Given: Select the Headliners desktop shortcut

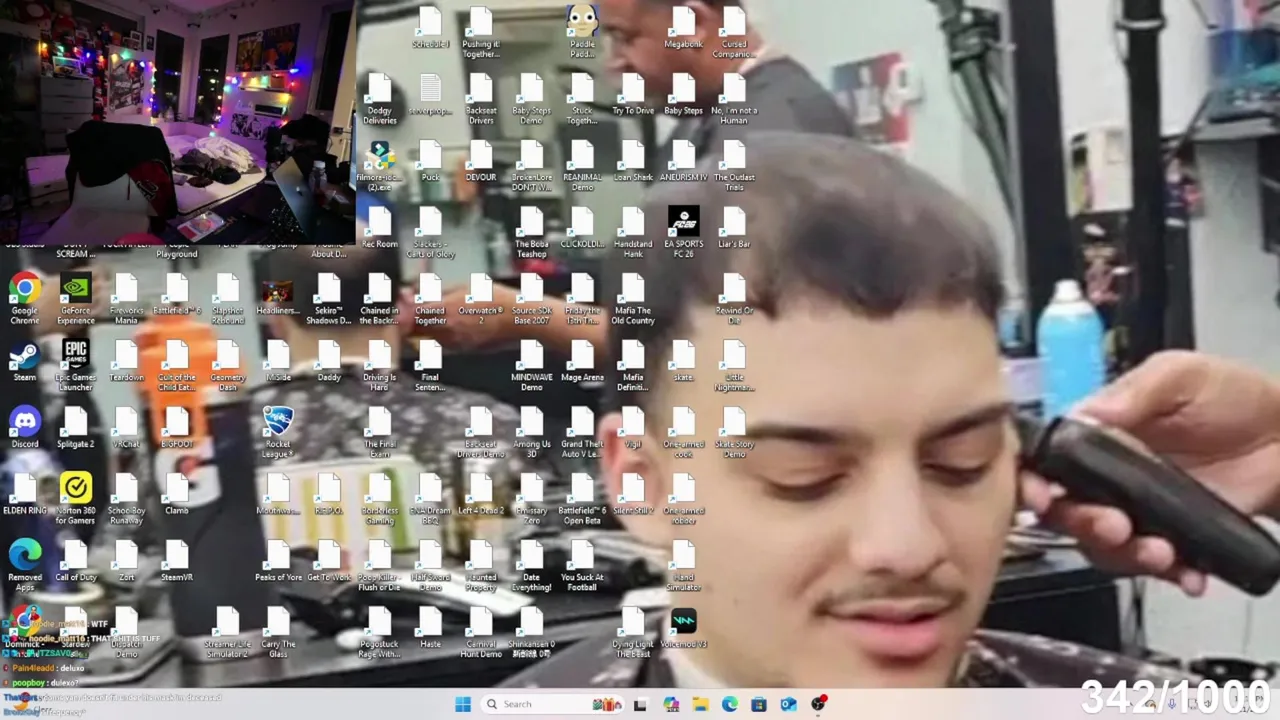Looking at the screenshot, I should point(278,295).
